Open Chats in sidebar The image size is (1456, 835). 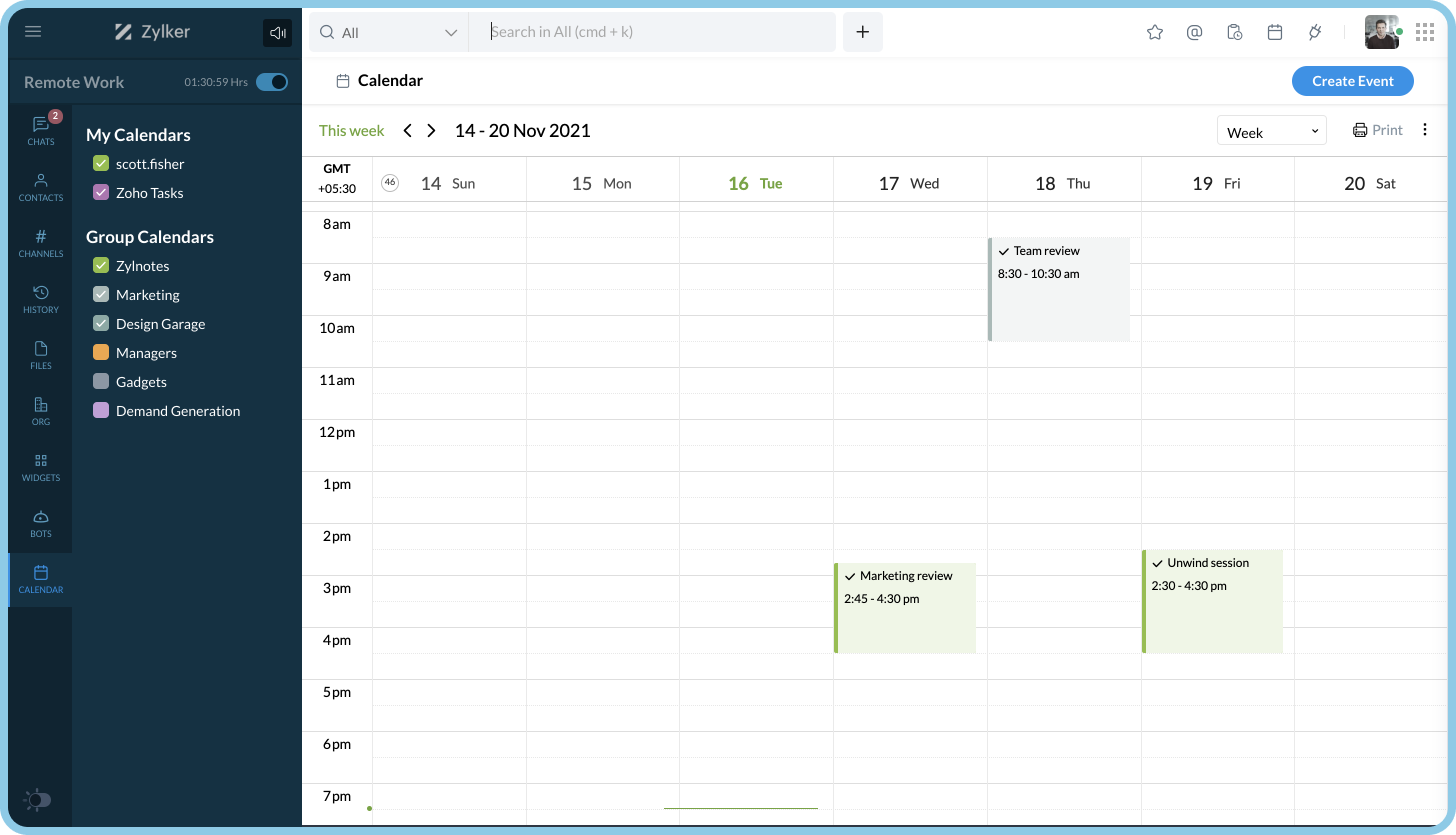41,131
